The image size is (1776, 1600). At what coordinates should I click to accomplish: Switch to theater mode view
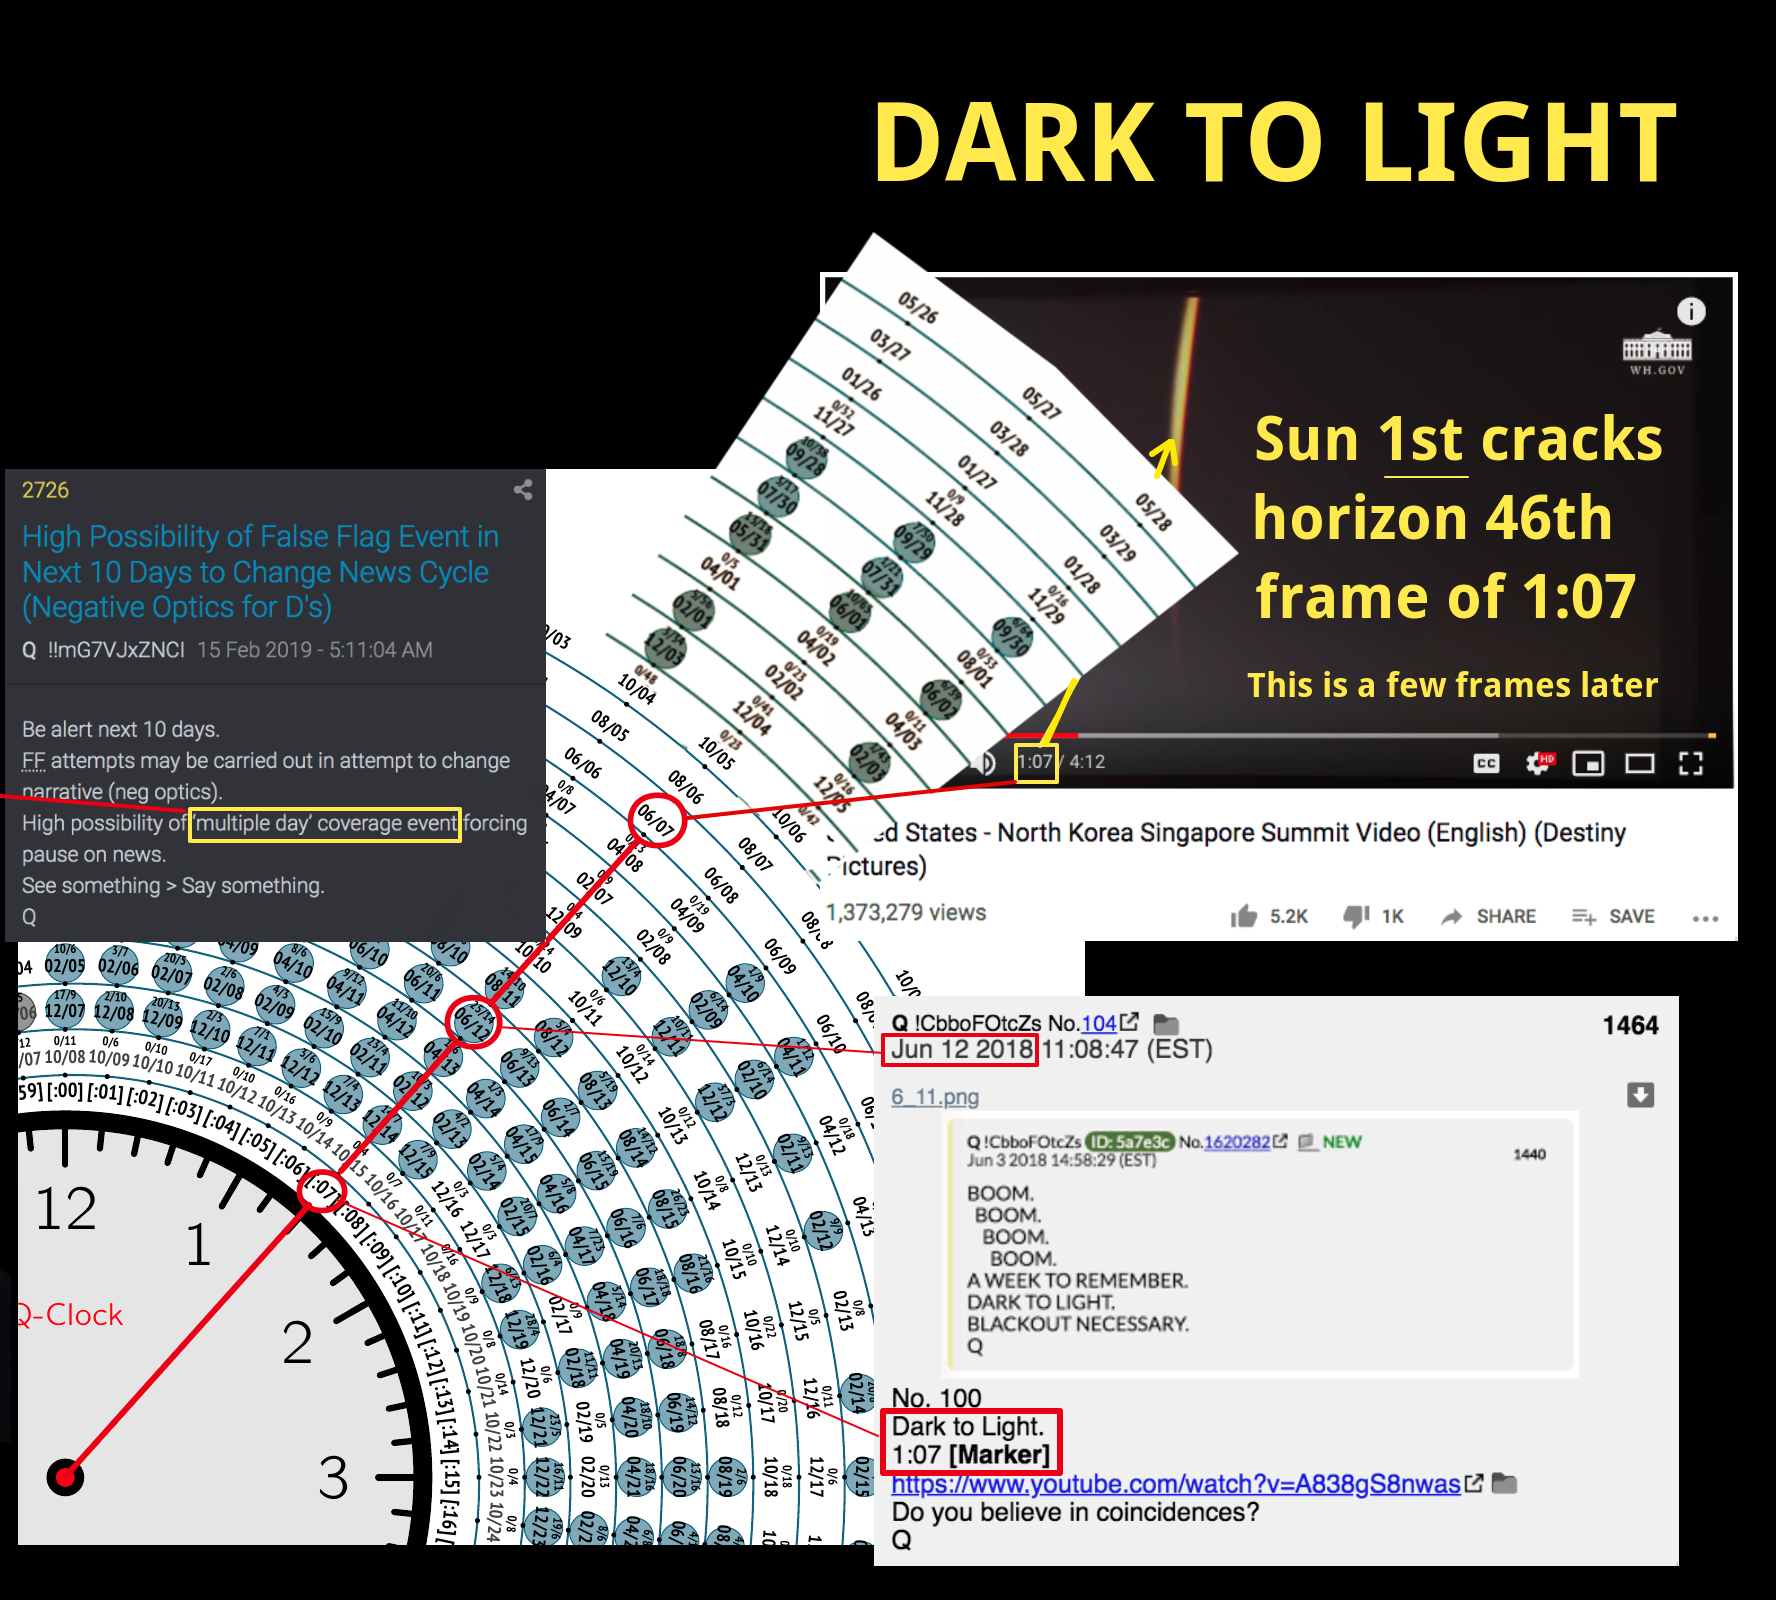point(1640,764)
